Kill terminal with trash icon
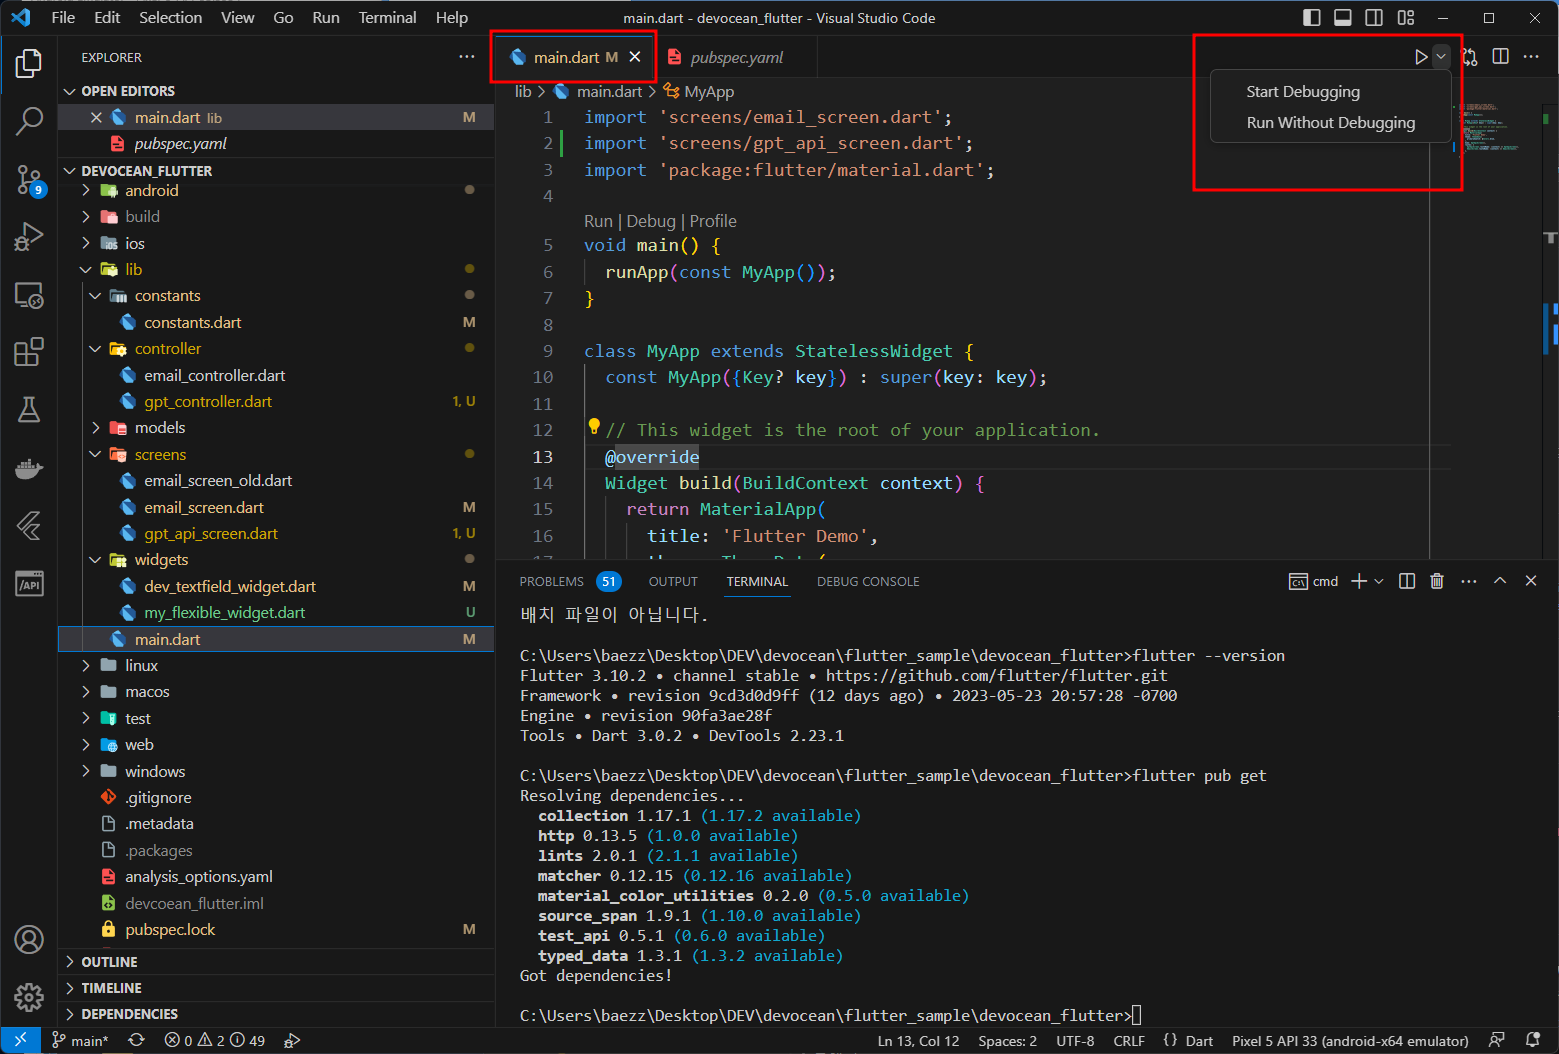The image size is (1559, 1054). tap(1437, 581)
